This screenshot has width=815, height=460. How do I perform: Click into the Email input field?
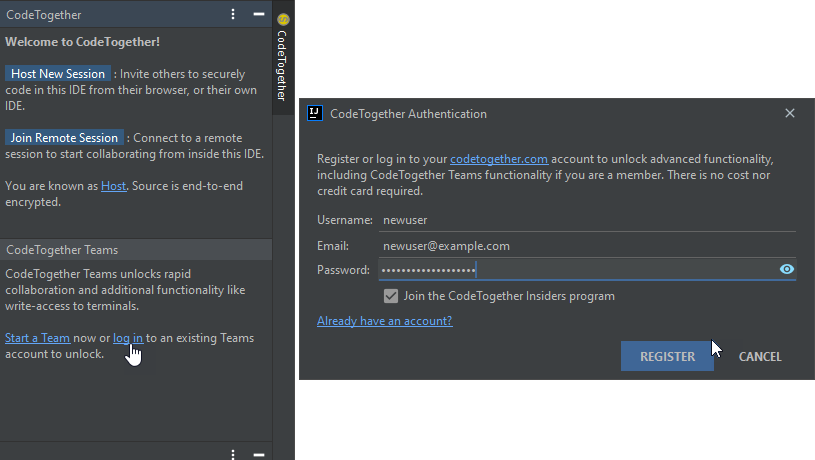tap(586, 246)
